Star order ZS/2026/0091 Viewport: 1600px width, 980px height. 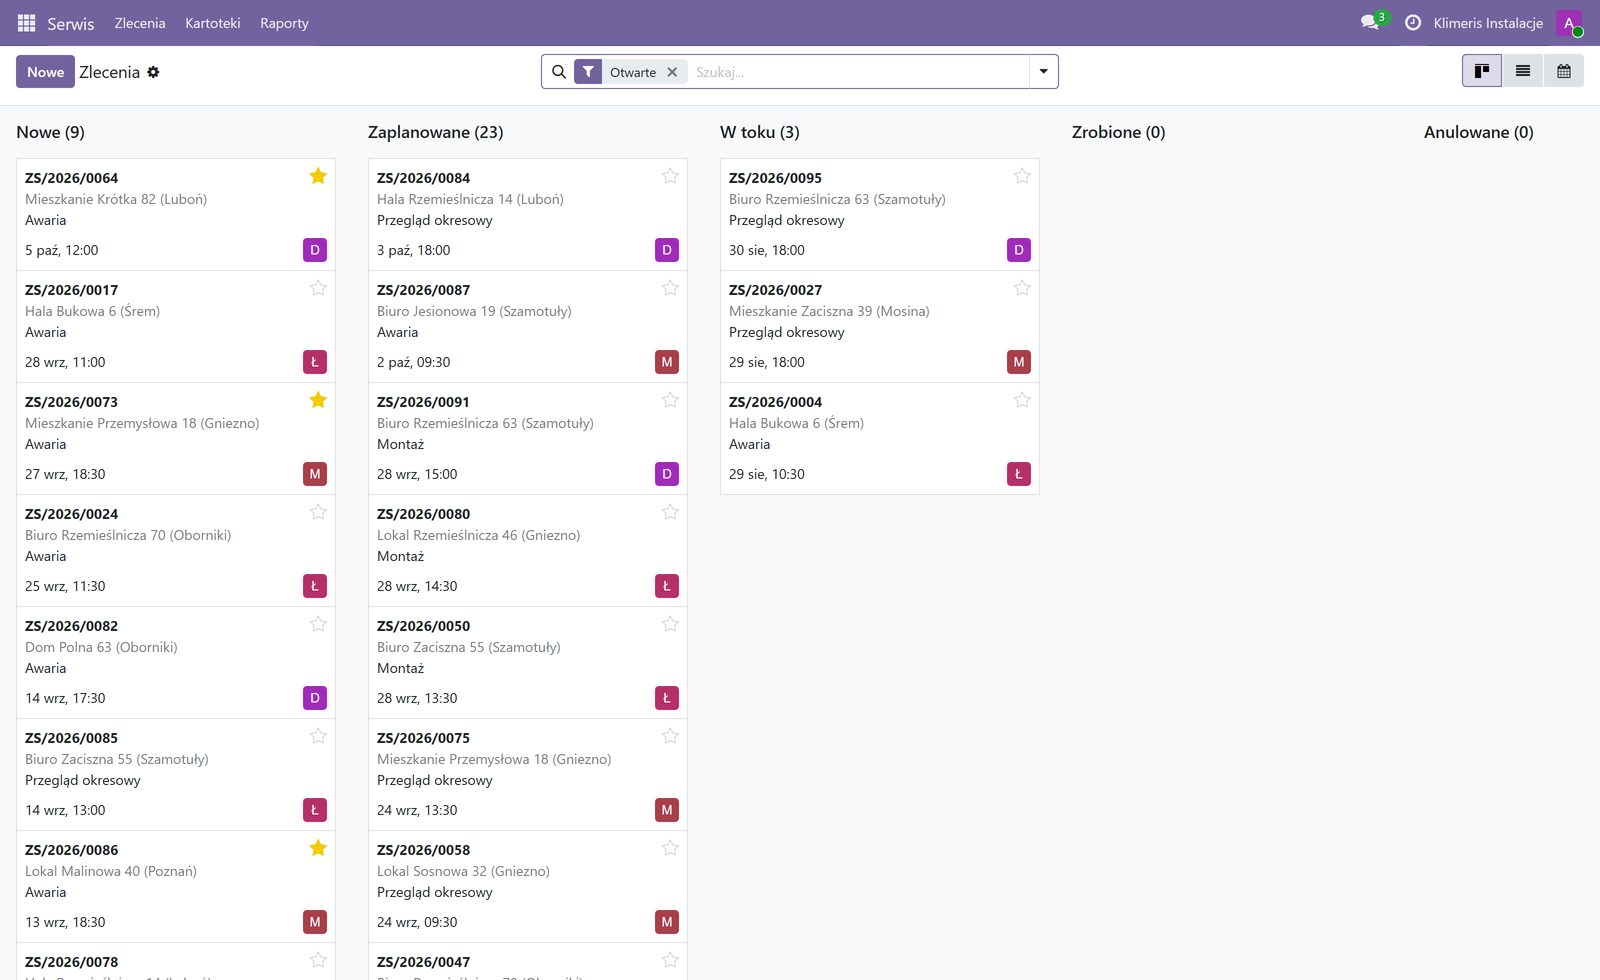coord(670,400)
